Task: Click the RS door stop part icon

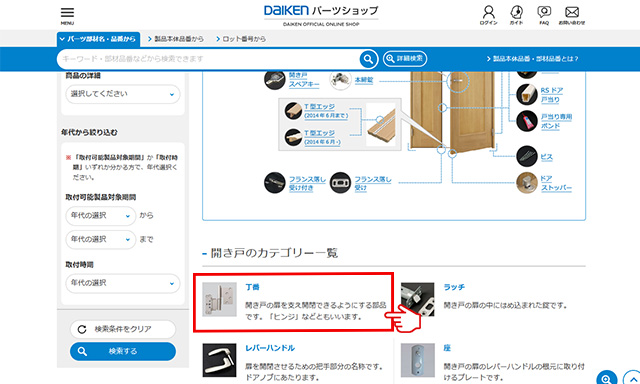Action: coord(527,94)
